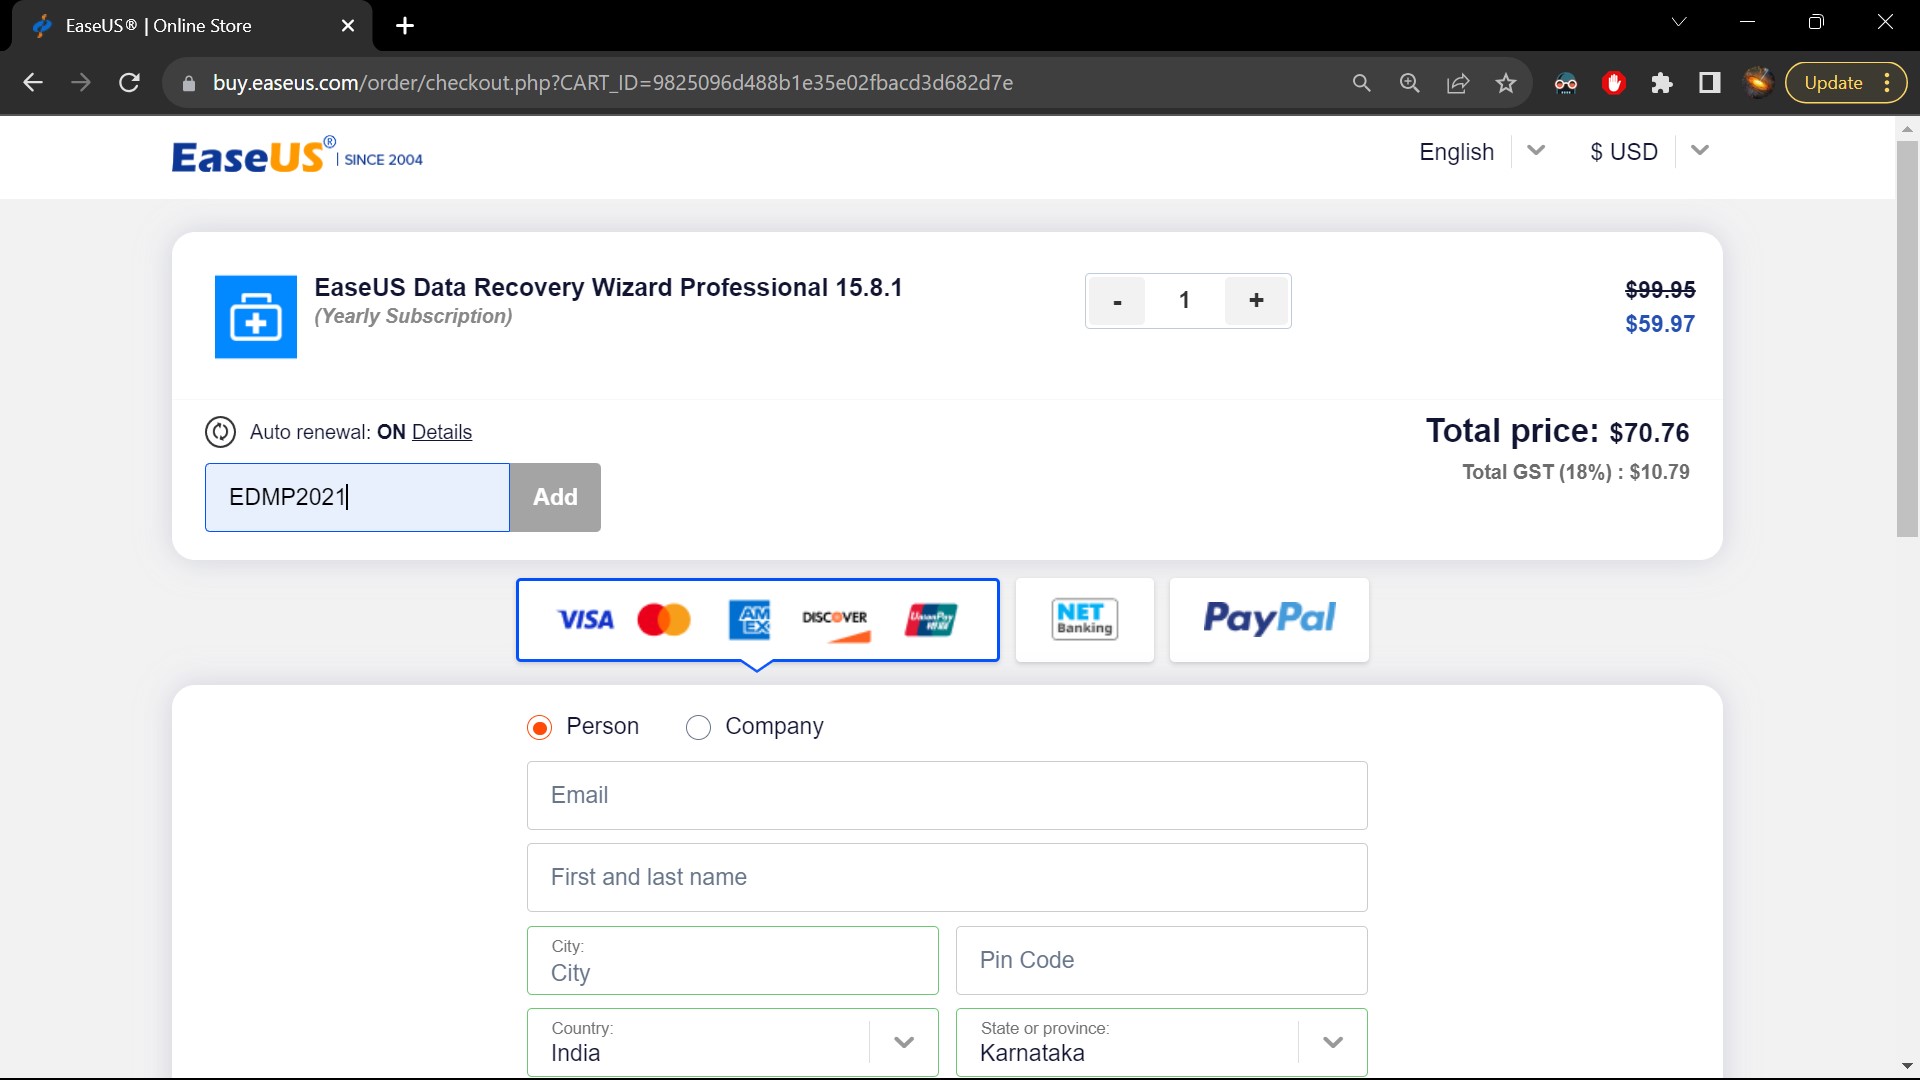Screen dimensions: 1920x1080
Task: Bookmark this page with star icon
Action: pyautogui.click(x=1506, y=83)
